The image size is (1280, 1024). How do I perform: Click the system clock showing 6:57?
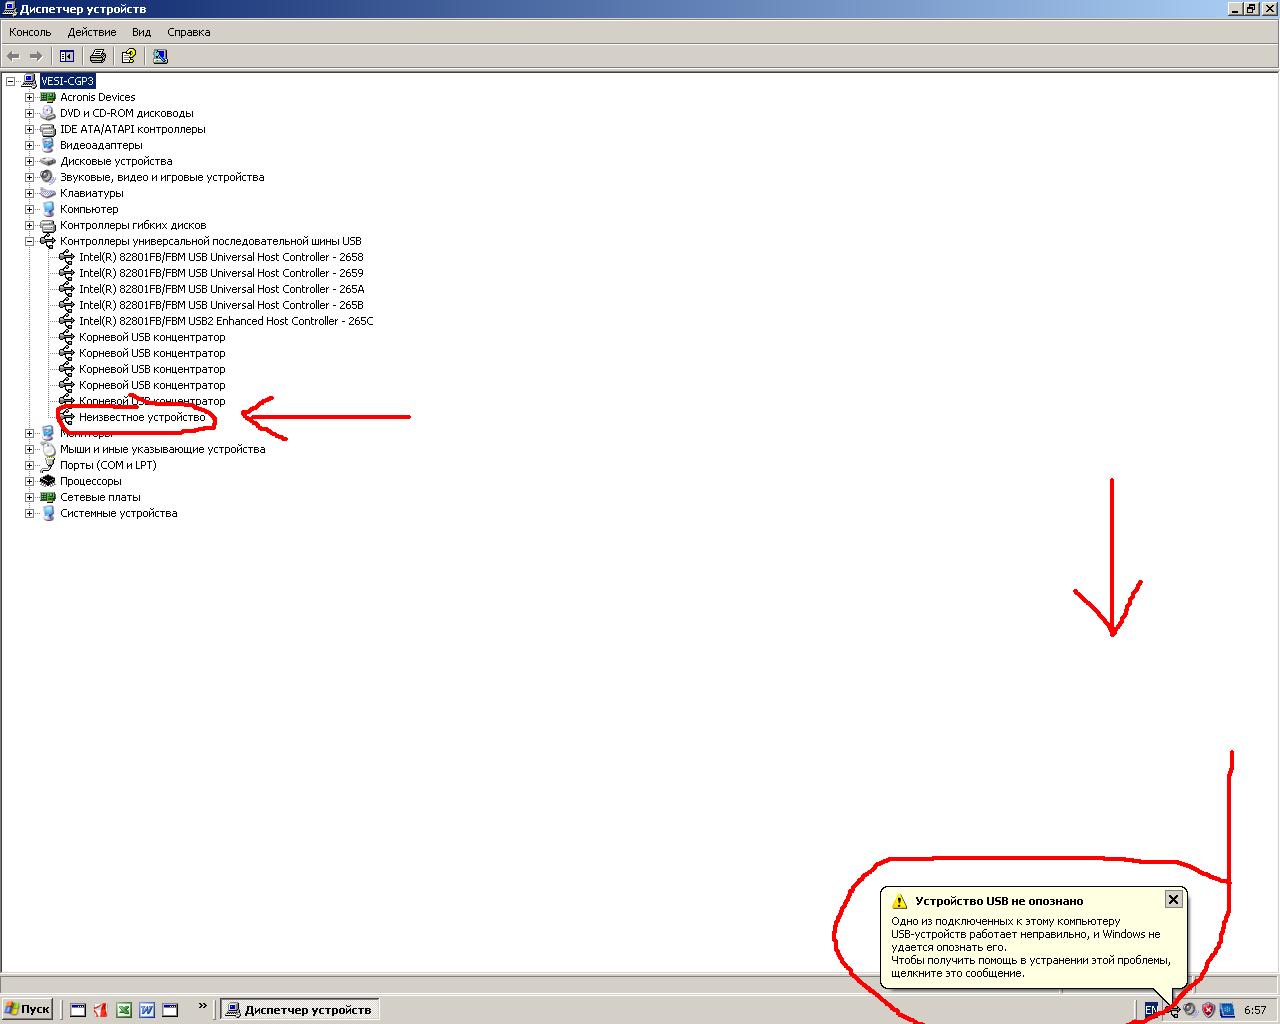point(1255,1010)
